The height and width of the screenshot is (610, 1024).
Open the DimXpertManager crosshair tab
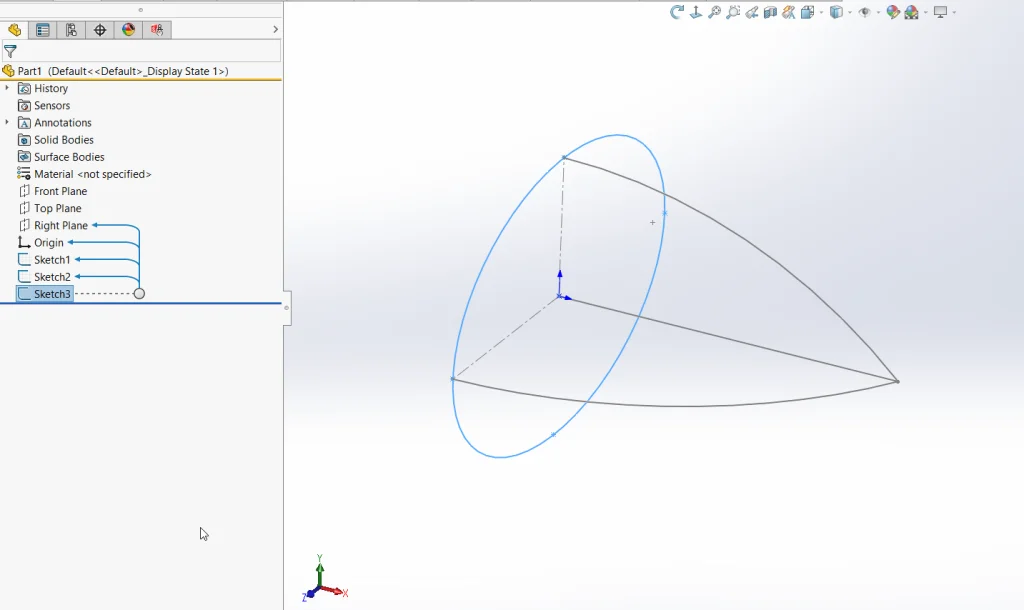click(x=100, y=30)
